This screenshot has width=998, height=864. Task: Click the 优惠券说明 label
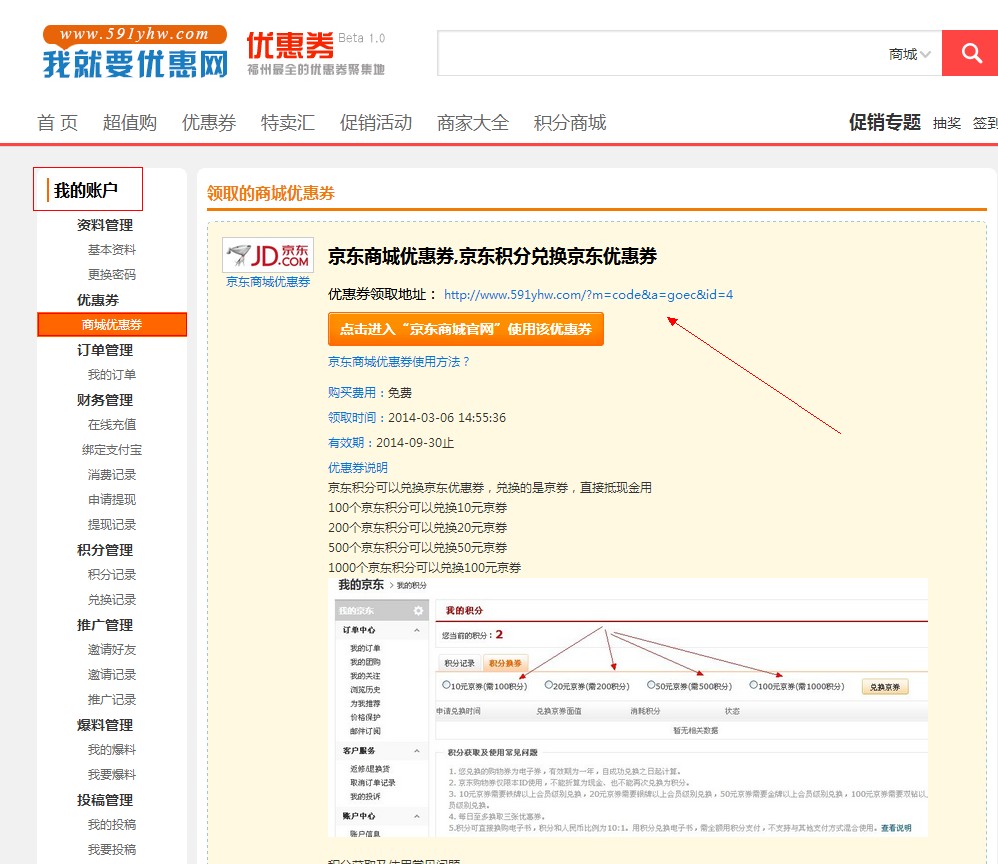pos(358,467)
